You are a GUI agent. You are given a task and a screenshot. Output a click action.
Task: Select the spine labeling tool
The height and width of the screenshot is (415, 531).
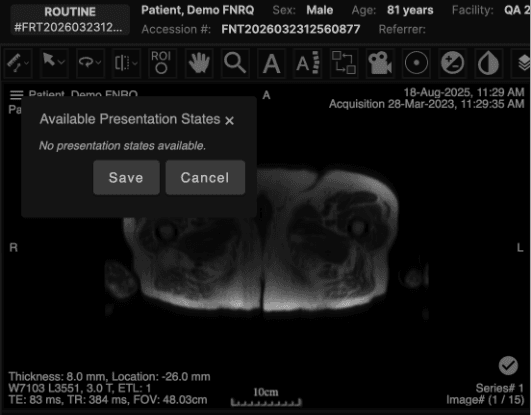(x=307, y=63)
